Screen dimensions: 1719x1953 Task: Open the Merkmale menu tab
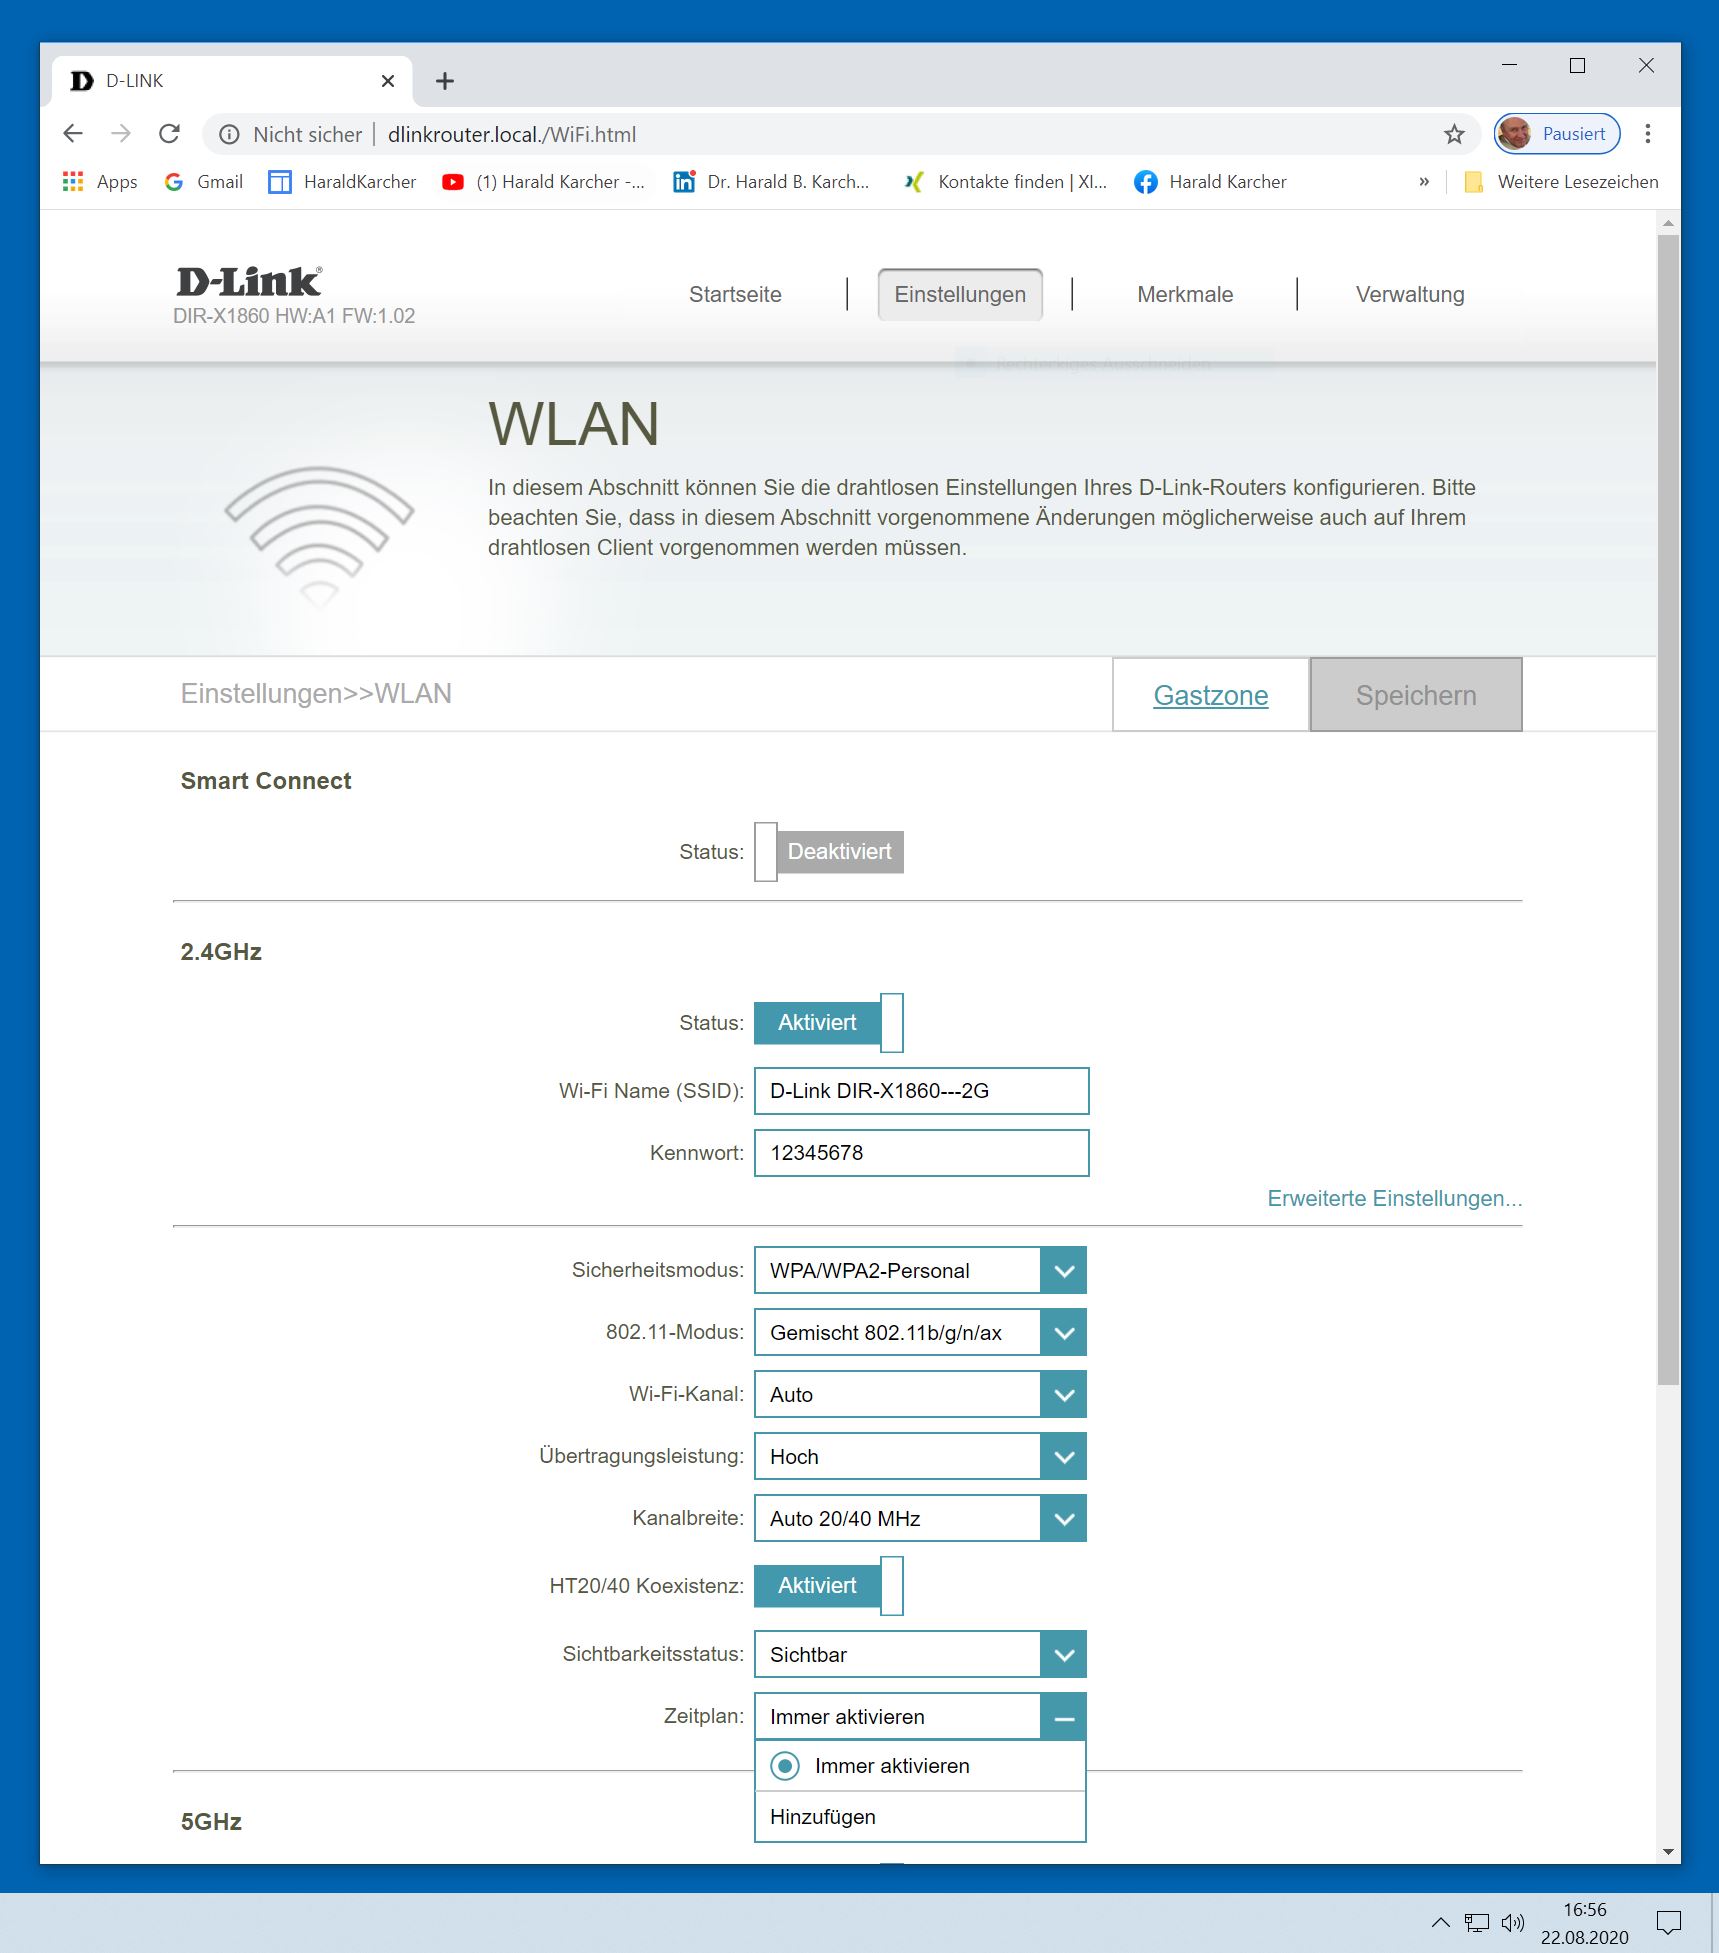(x=1185, y=295)
